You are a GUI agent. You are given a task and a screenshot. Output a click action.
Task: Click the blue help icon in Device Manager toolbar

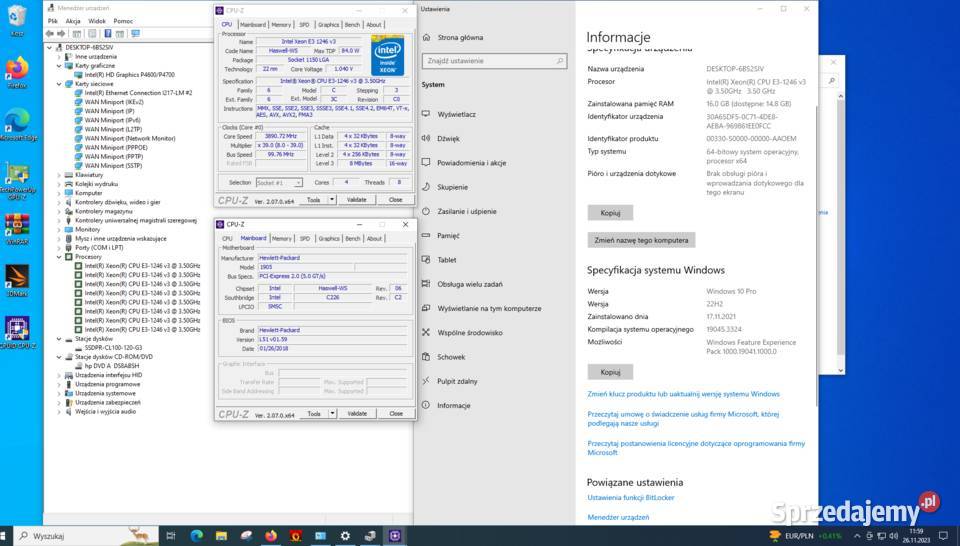pyautogui.click(x=108, y=34)
